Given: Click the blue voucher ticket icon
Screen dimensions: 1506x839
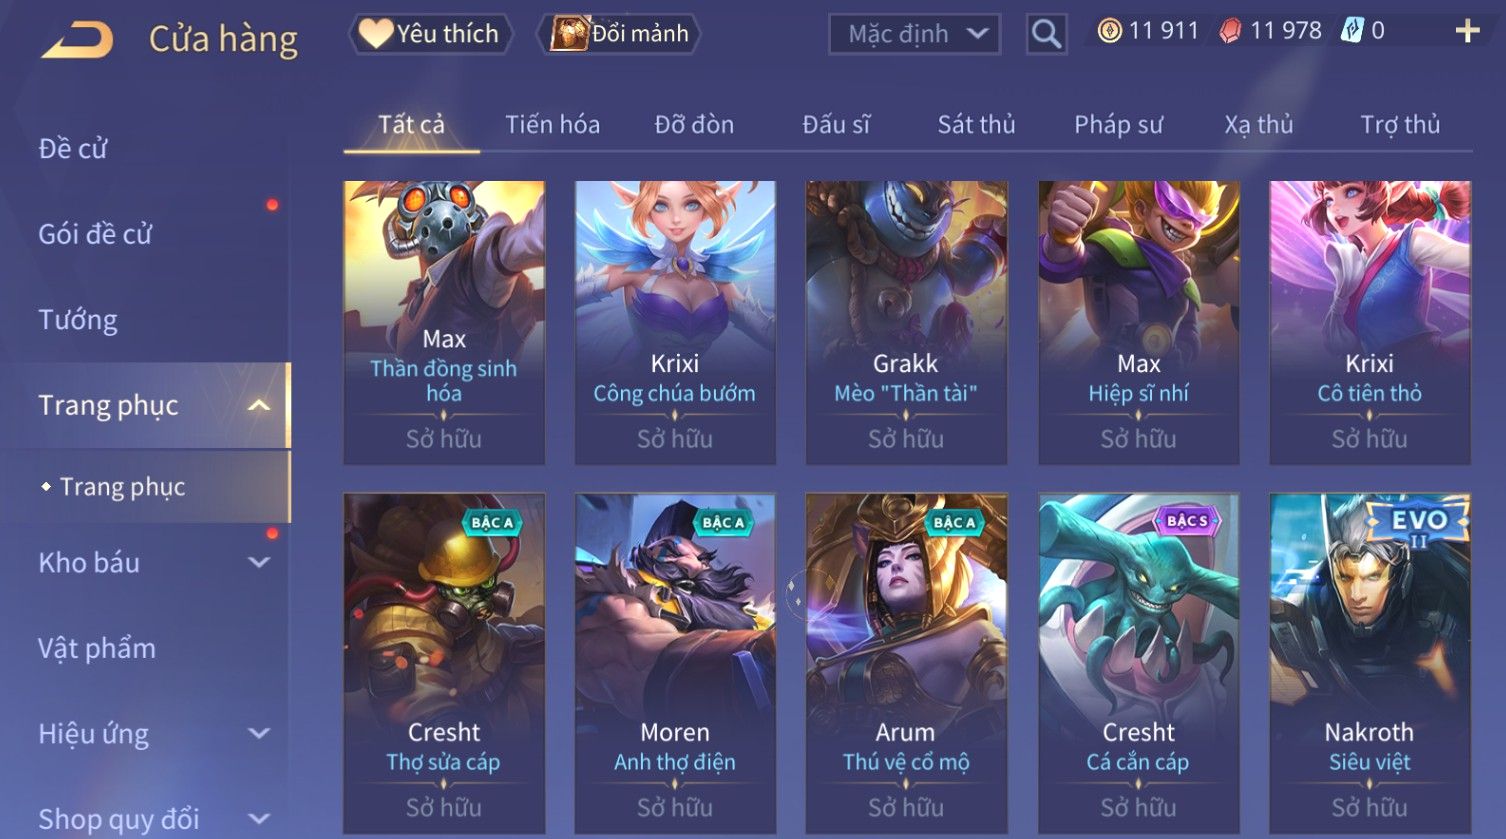Looking at the screenshot, I should tap(1352, 31).
